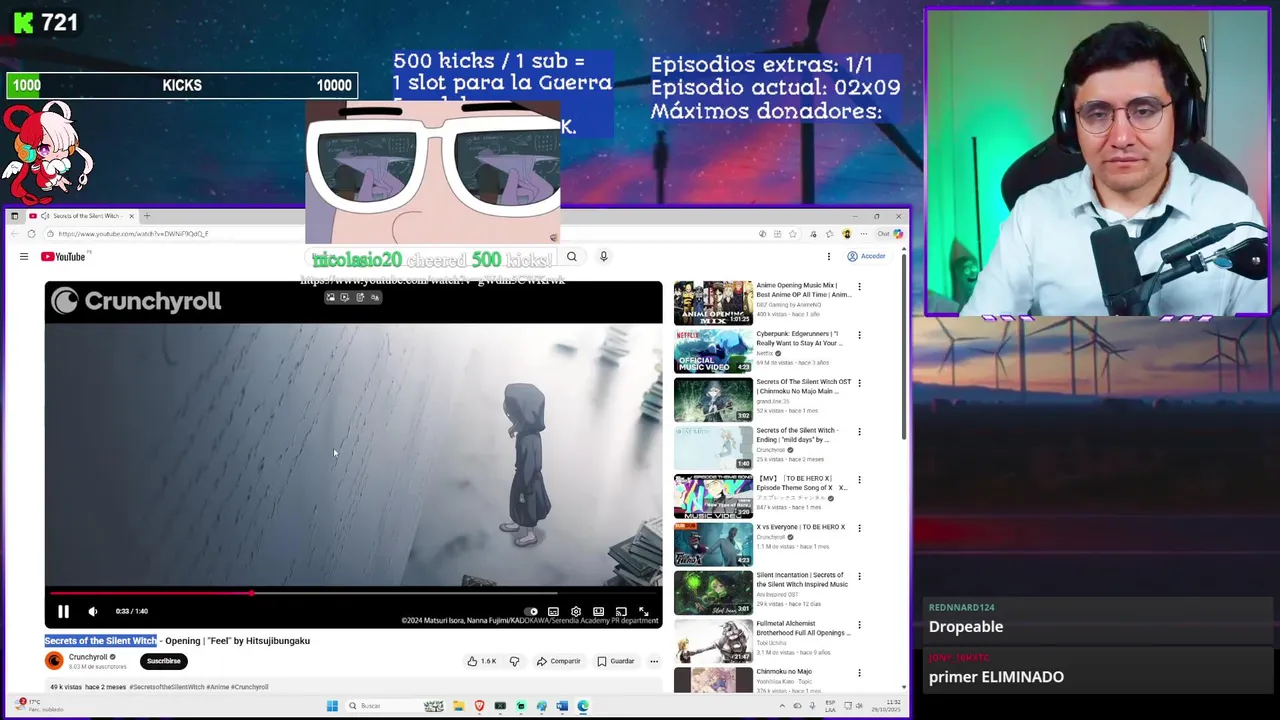Screen dimensions: 1280x720
Task: Start voice search with microphone icon
Action: click(x=603, y=257)
